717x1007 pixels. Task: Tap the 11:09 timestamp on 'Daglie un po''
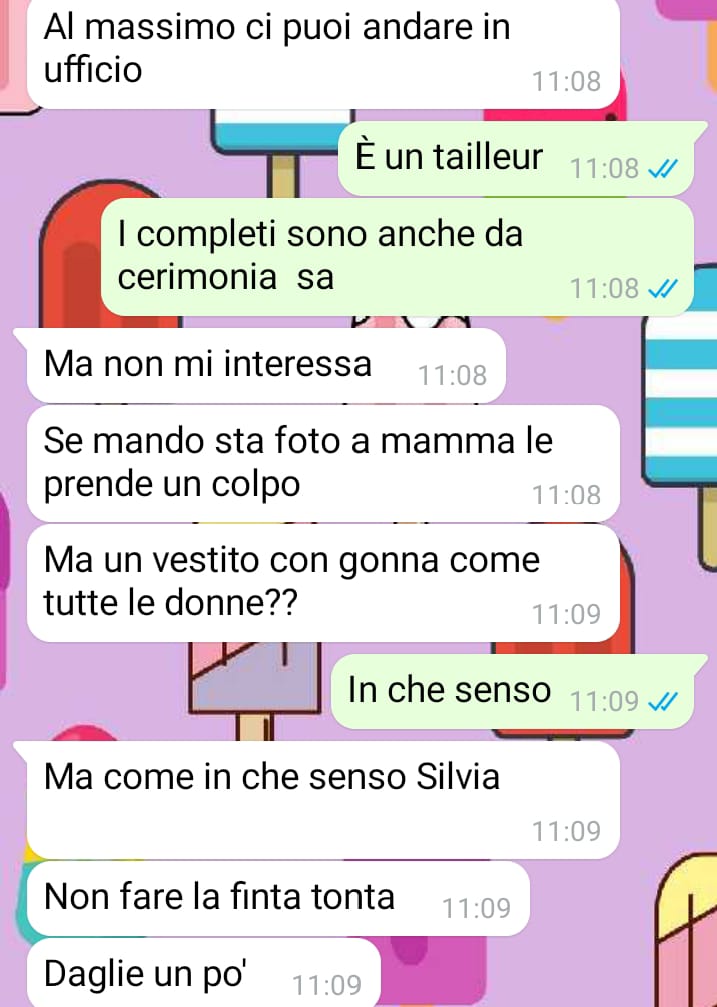click(327, 985)
